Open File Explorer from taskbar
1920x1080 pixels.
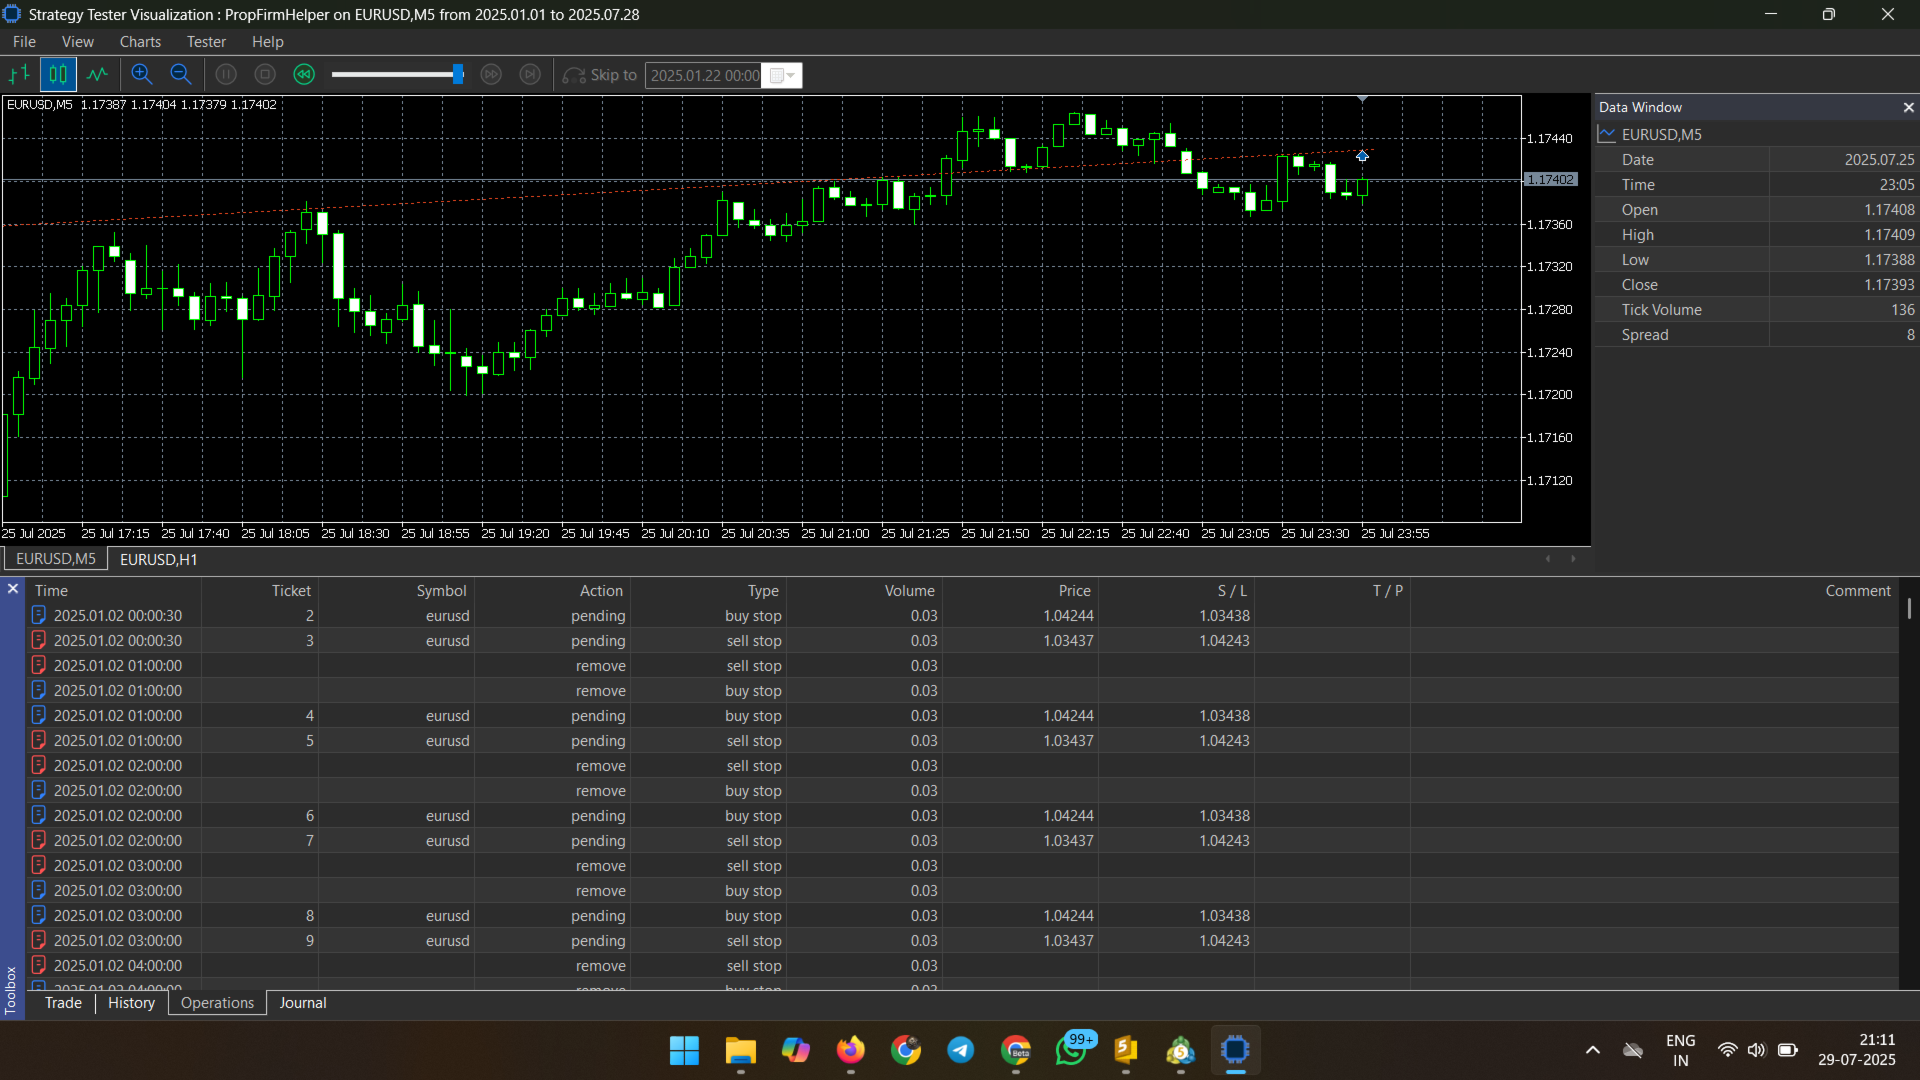740,1050
